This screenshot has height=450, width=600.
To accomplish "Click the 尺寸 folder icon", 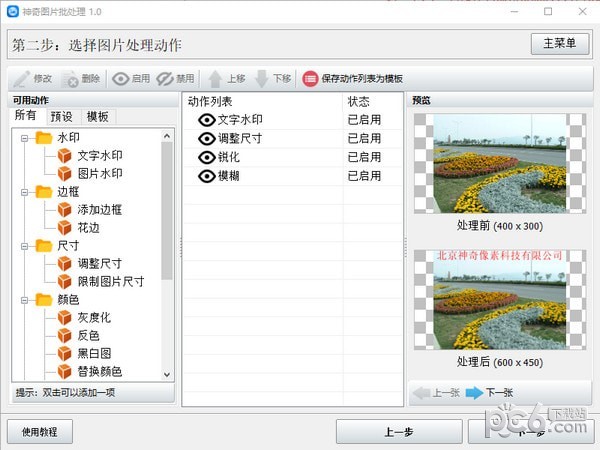I will click(x=44, y=245).
